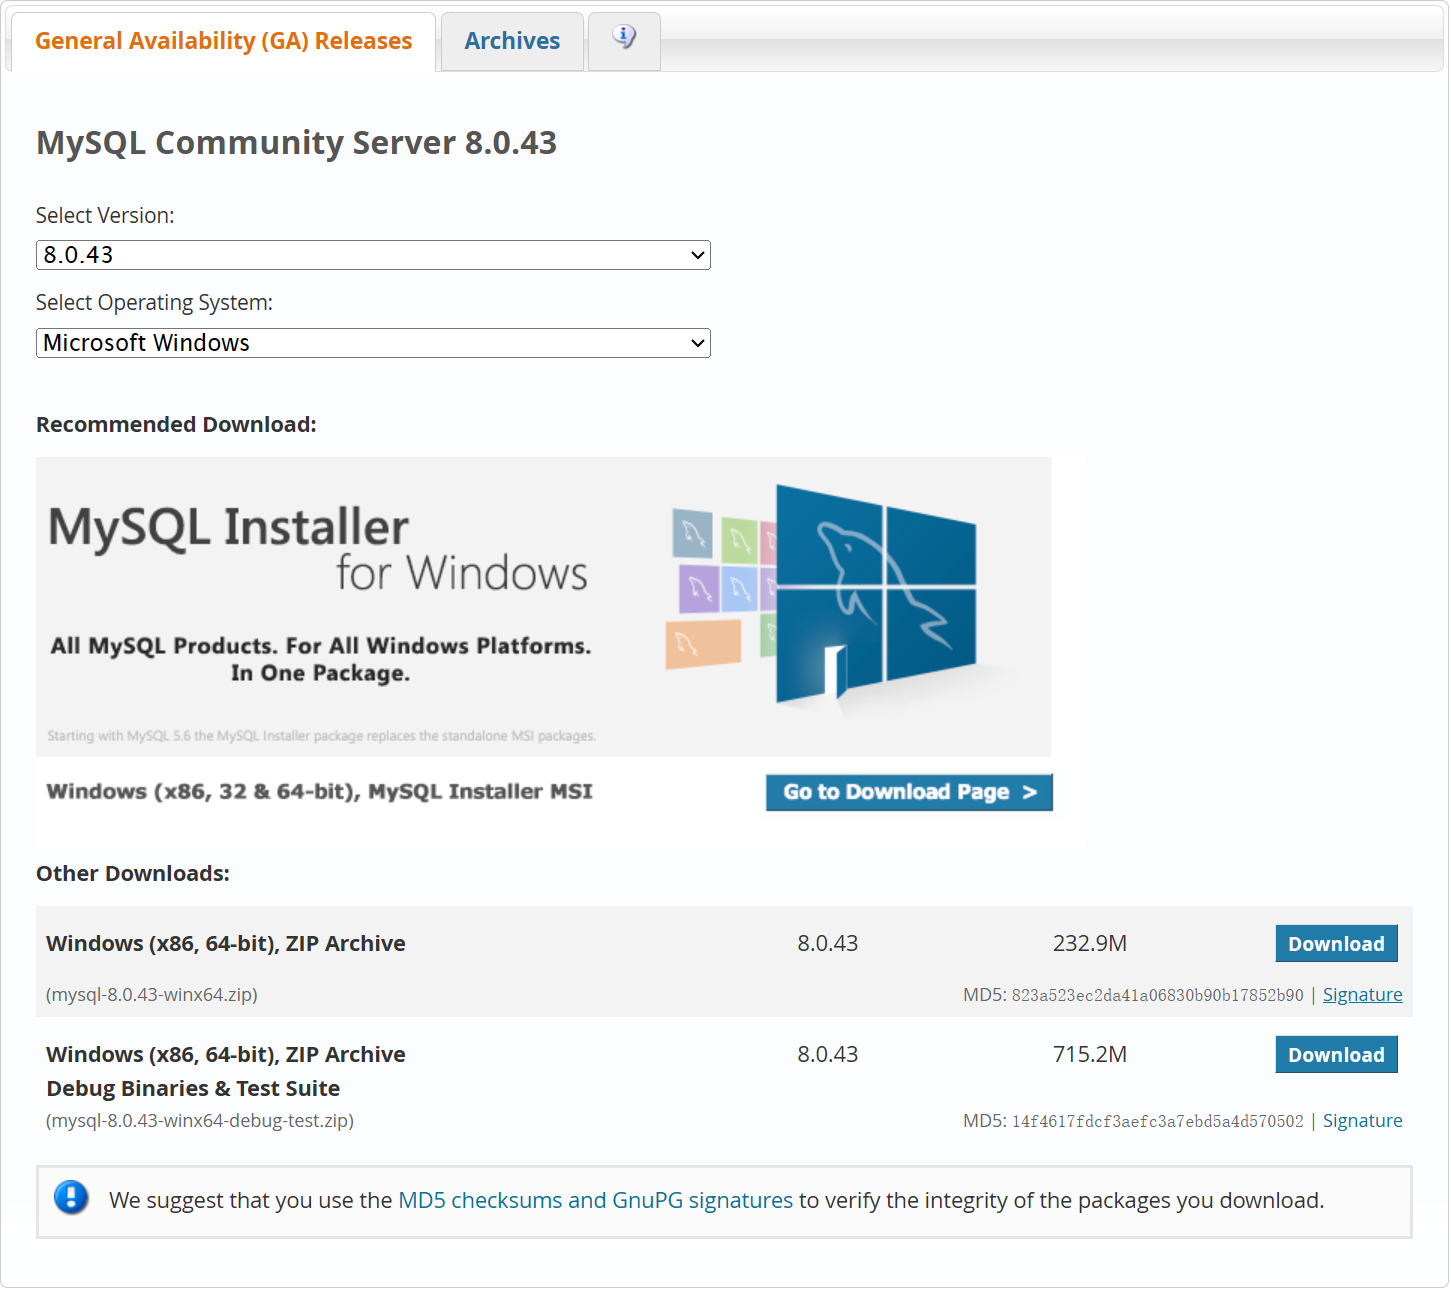This screenshot has height=1292, width=1451.
Task: Follow the MD5 checksums and GnuPG signatures link
Action: tap(595, 1200)
